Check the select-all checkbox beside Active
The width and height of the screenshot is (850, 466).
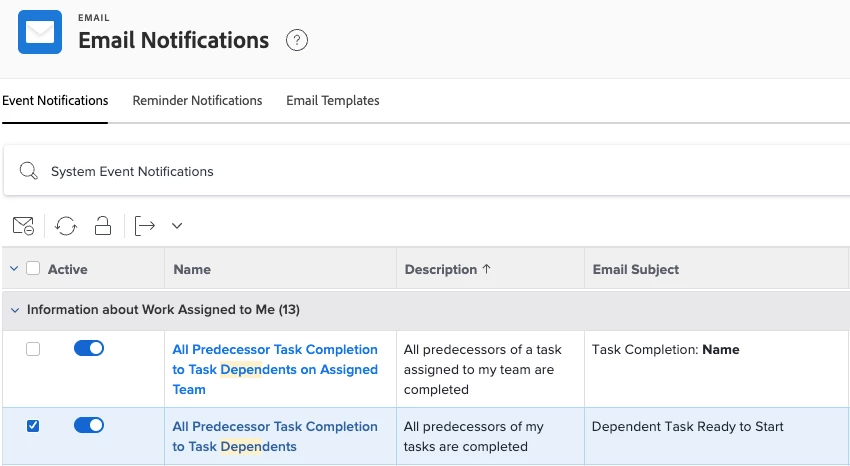pos(33,269)
